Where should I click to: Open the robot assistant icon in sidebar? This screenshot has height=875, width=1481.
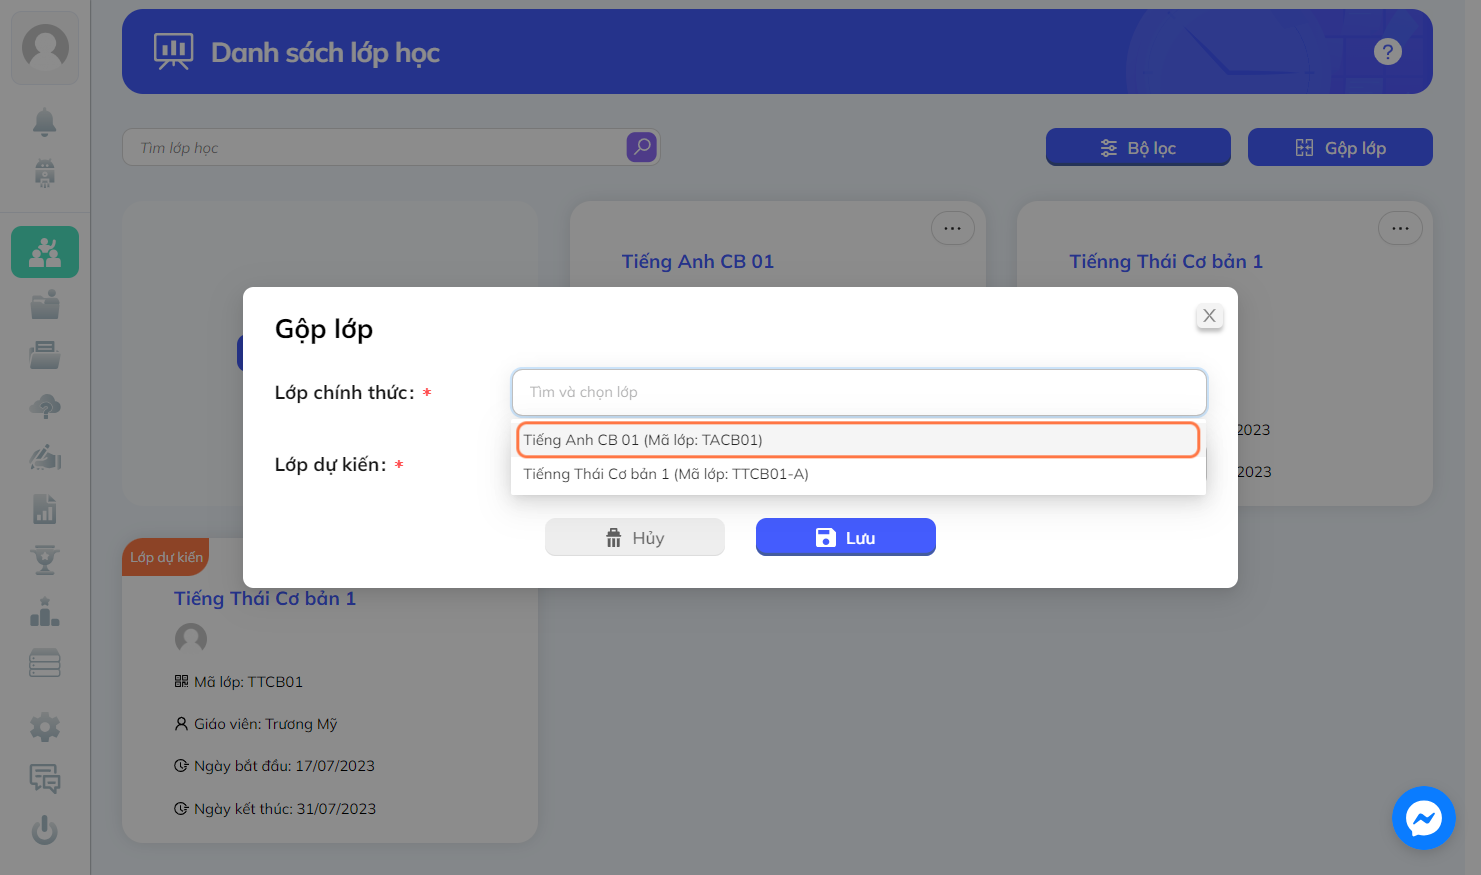pos(45,174)
